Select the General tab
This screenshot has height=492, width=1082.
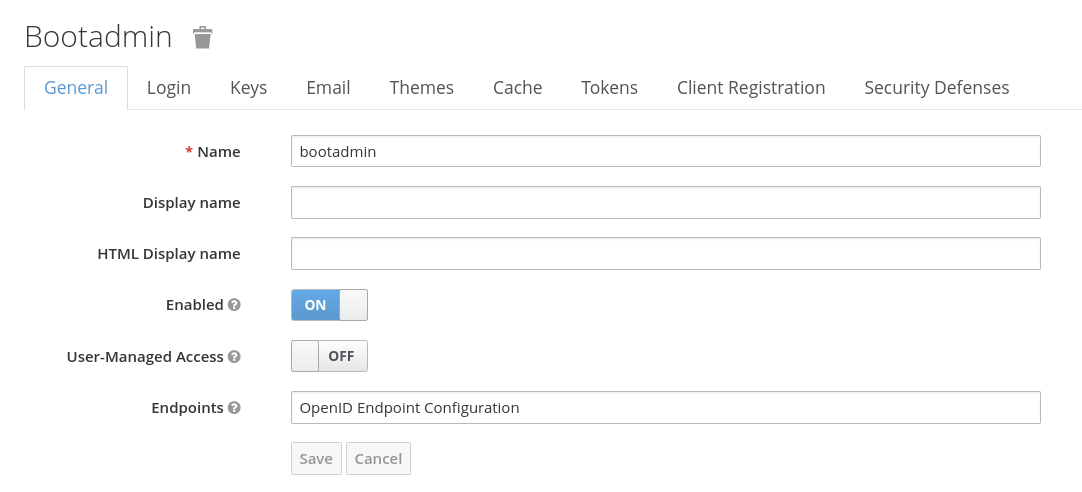click(x=76, y=88)
